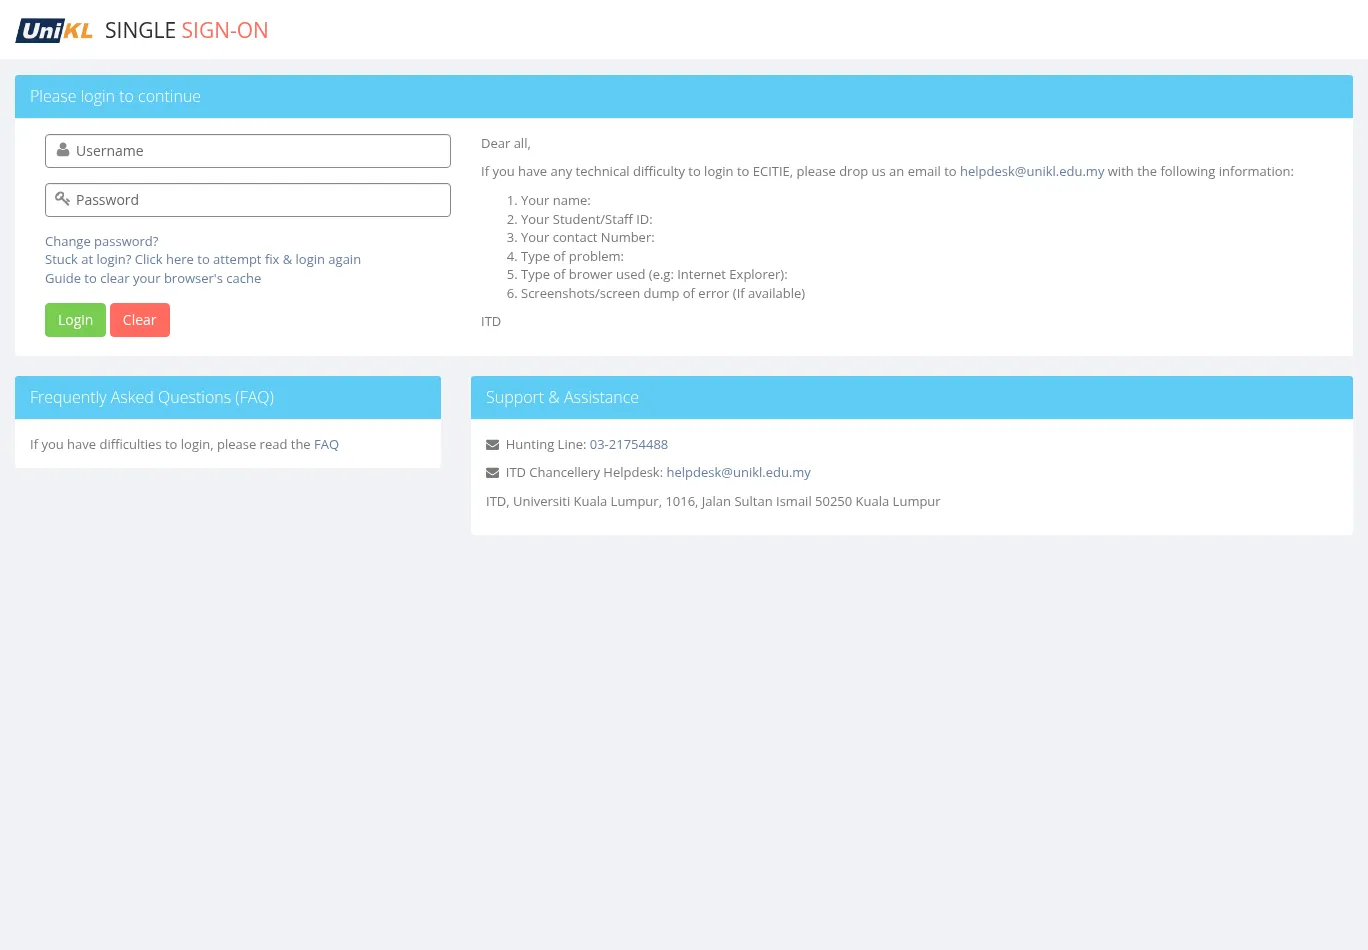This screenshot has height=950, width=1368.
Task: Click the key icon in Password field
Action: coord(62,199)
